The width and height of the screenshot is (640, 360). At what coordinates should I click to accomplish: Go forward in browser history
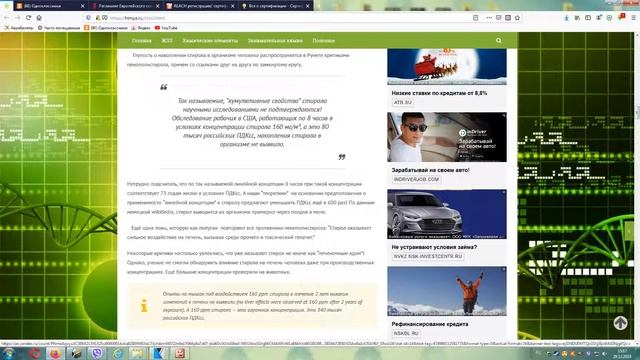[18, 18]
